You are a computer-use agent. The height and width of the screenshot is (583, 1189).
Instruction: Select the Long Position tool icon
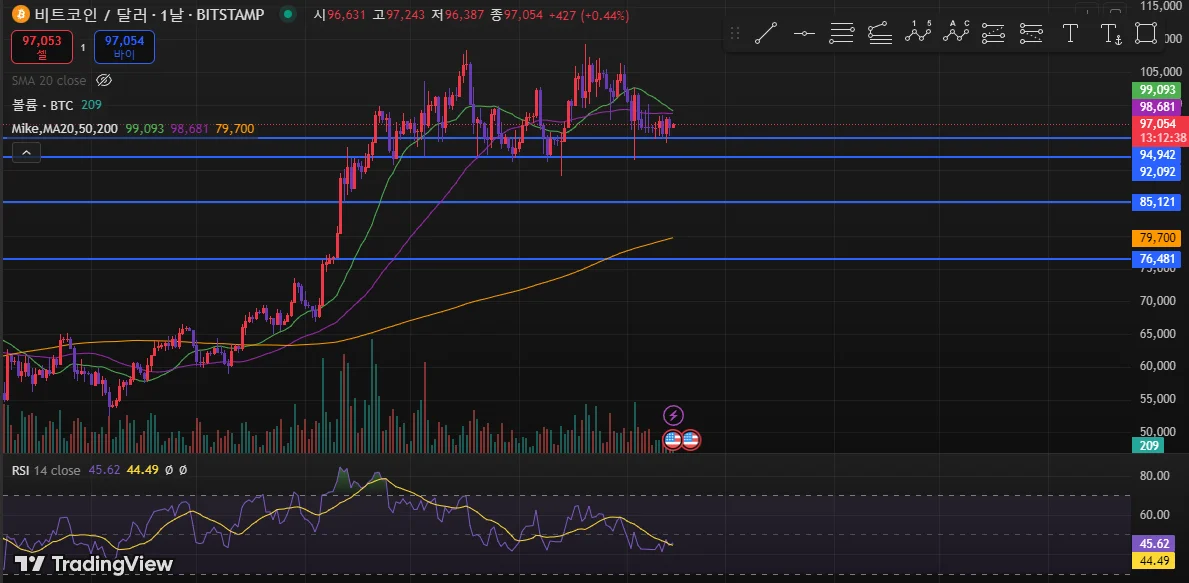(x=993, y=33)
